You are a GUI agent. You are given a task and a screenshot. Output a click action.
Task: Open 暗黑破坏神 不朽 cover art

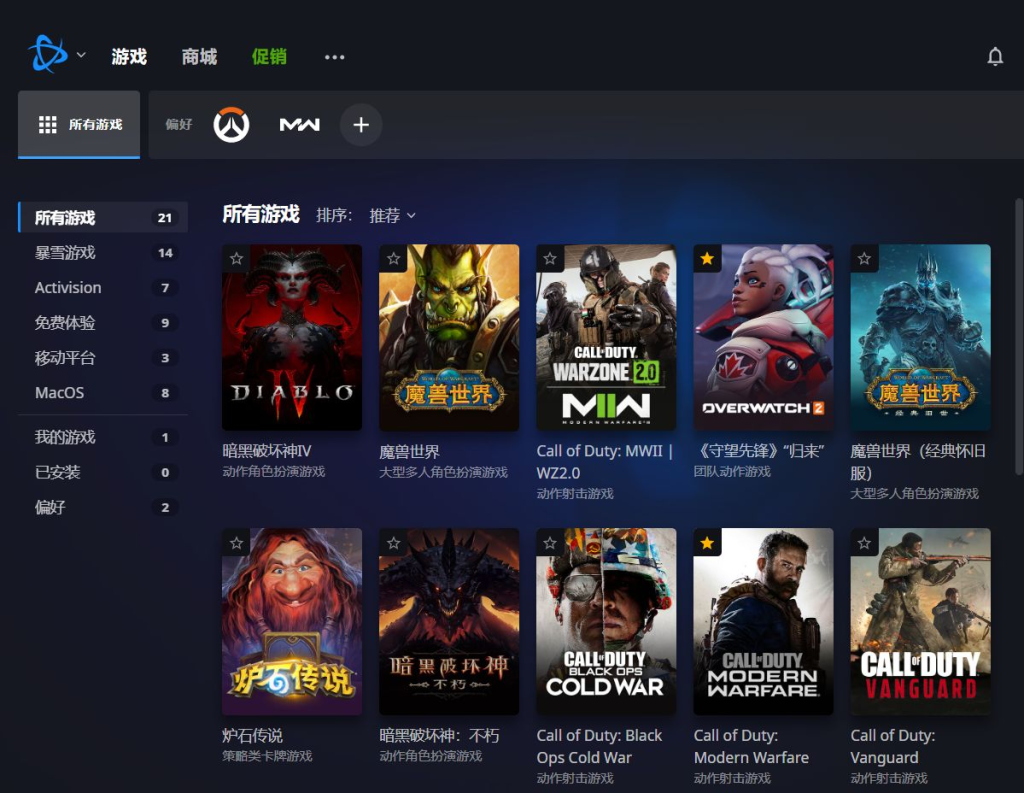pos(449,622)
